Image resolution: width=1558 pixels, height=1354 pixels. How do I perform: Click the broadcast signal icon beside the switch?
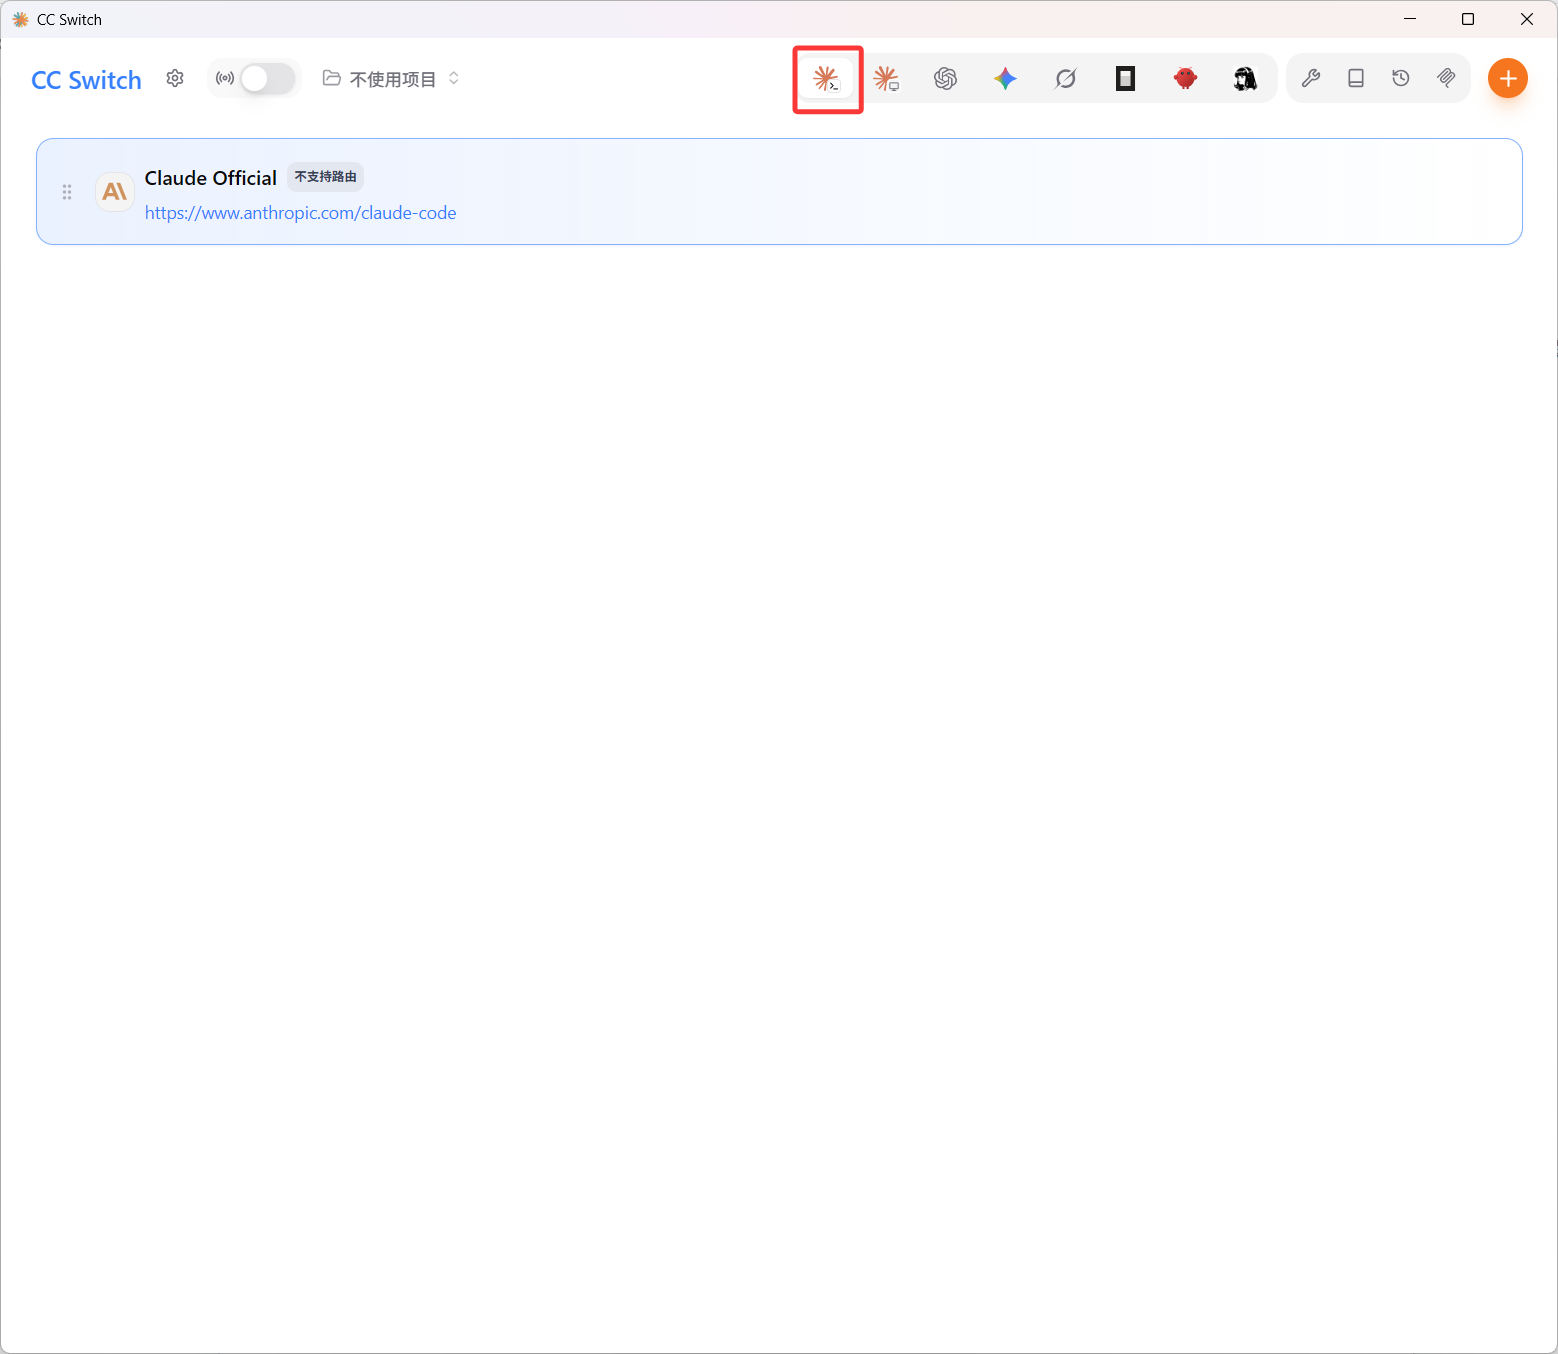tap(225, 78)
